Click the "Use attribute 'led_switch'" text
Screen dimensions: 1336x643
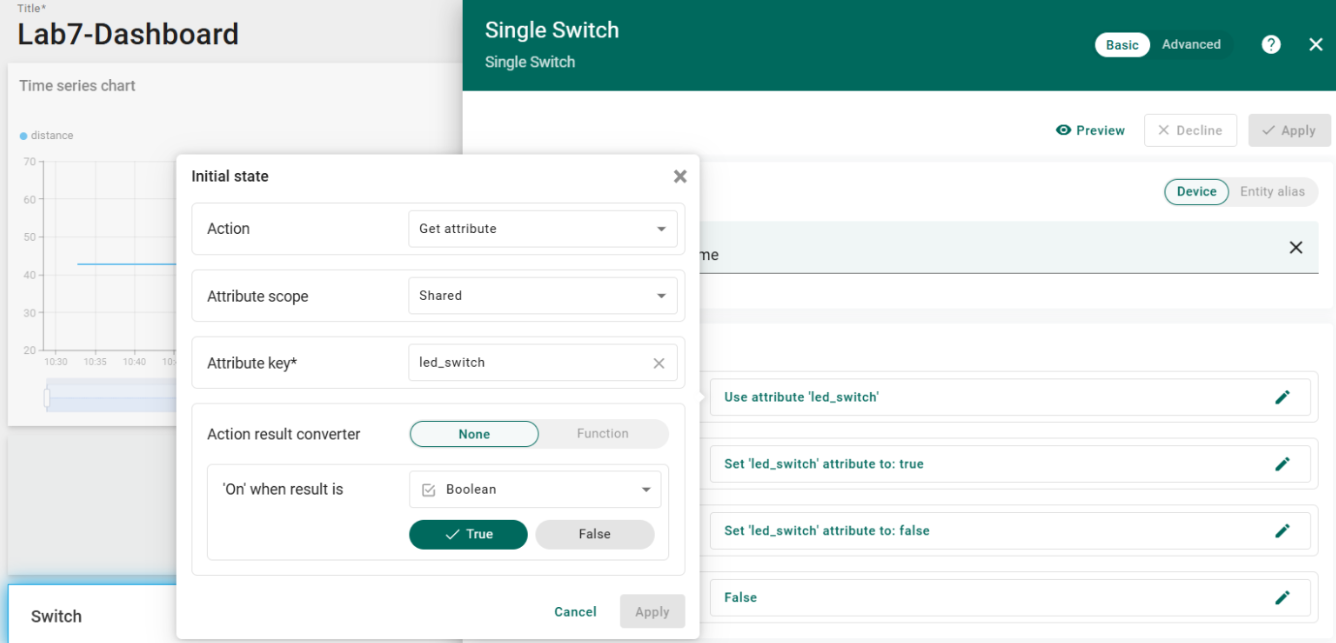(801, 397)
